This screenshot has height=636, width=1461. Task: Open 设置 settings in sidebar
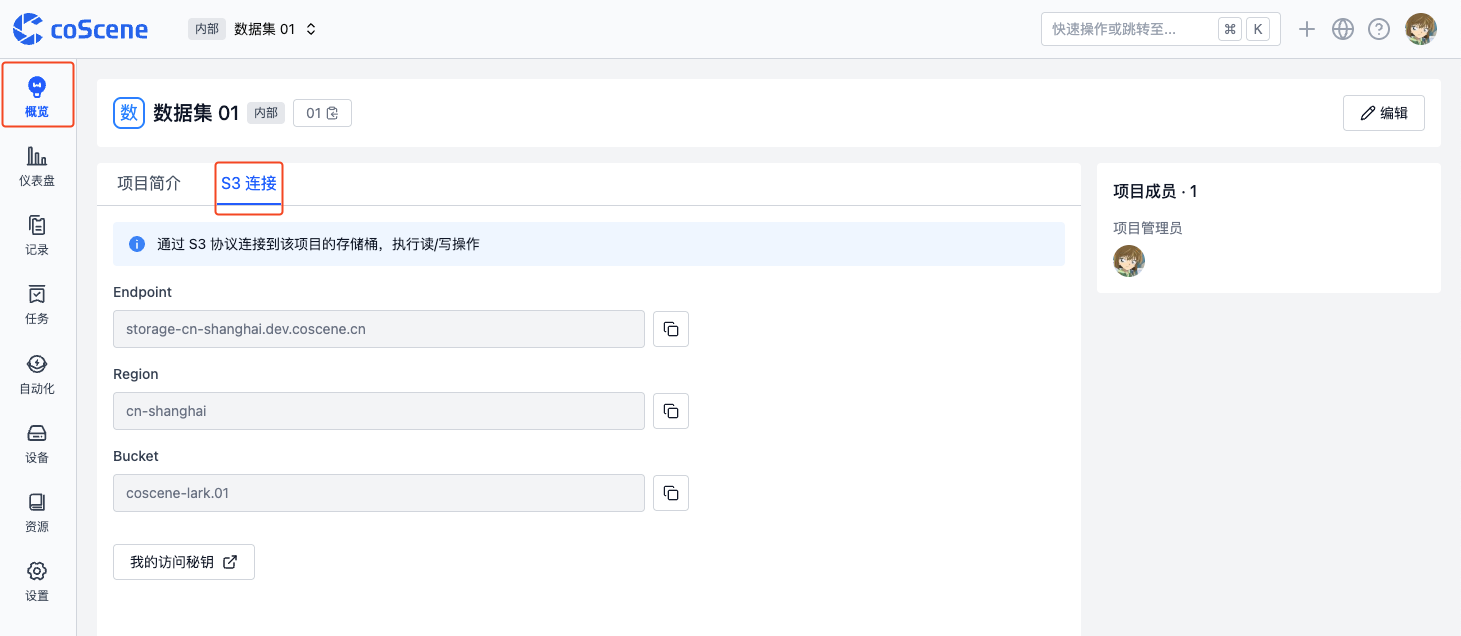click(37, 581)
